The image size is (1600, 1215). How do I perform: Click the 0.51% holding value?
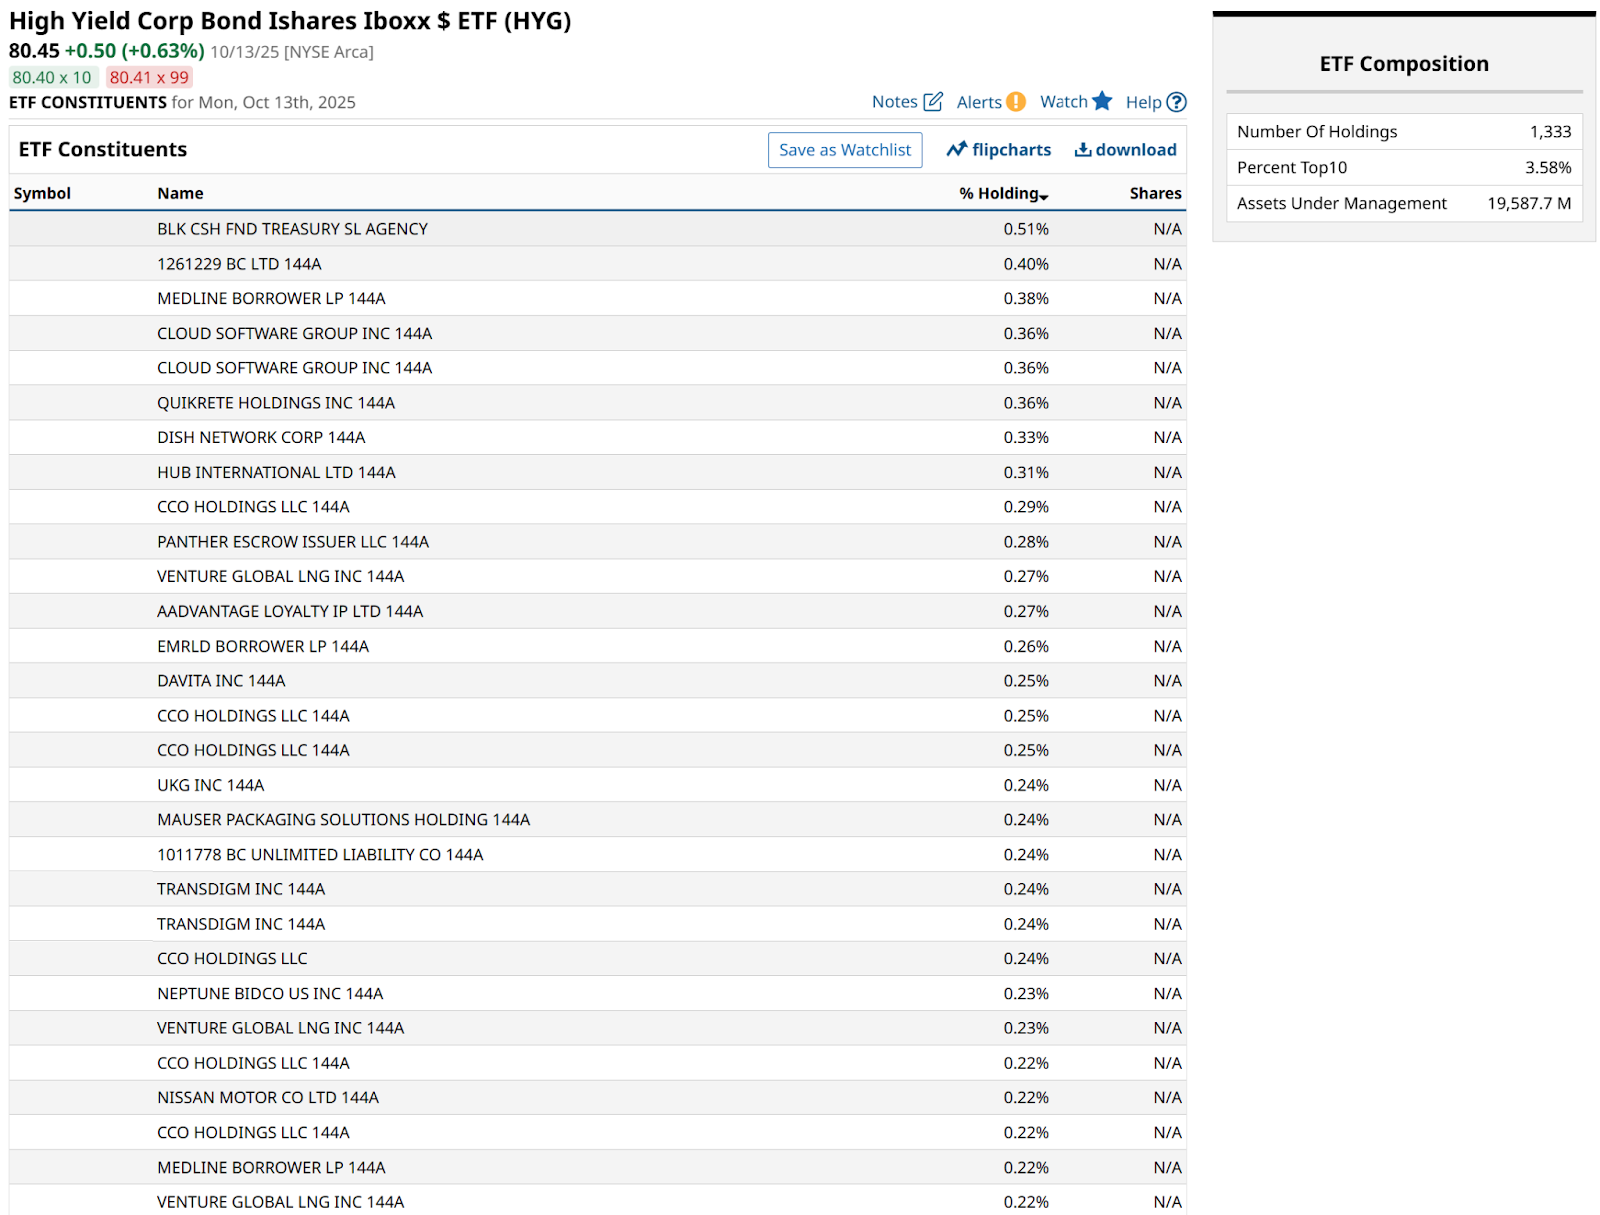[1026, 229]
